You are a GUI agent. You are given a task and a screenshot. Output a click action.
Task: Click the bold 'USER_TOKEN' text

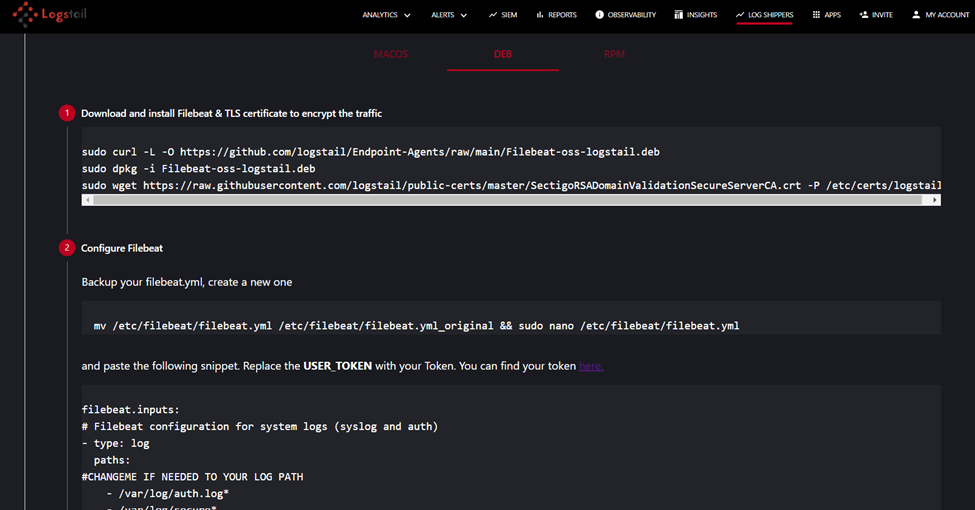click(338, 366)
